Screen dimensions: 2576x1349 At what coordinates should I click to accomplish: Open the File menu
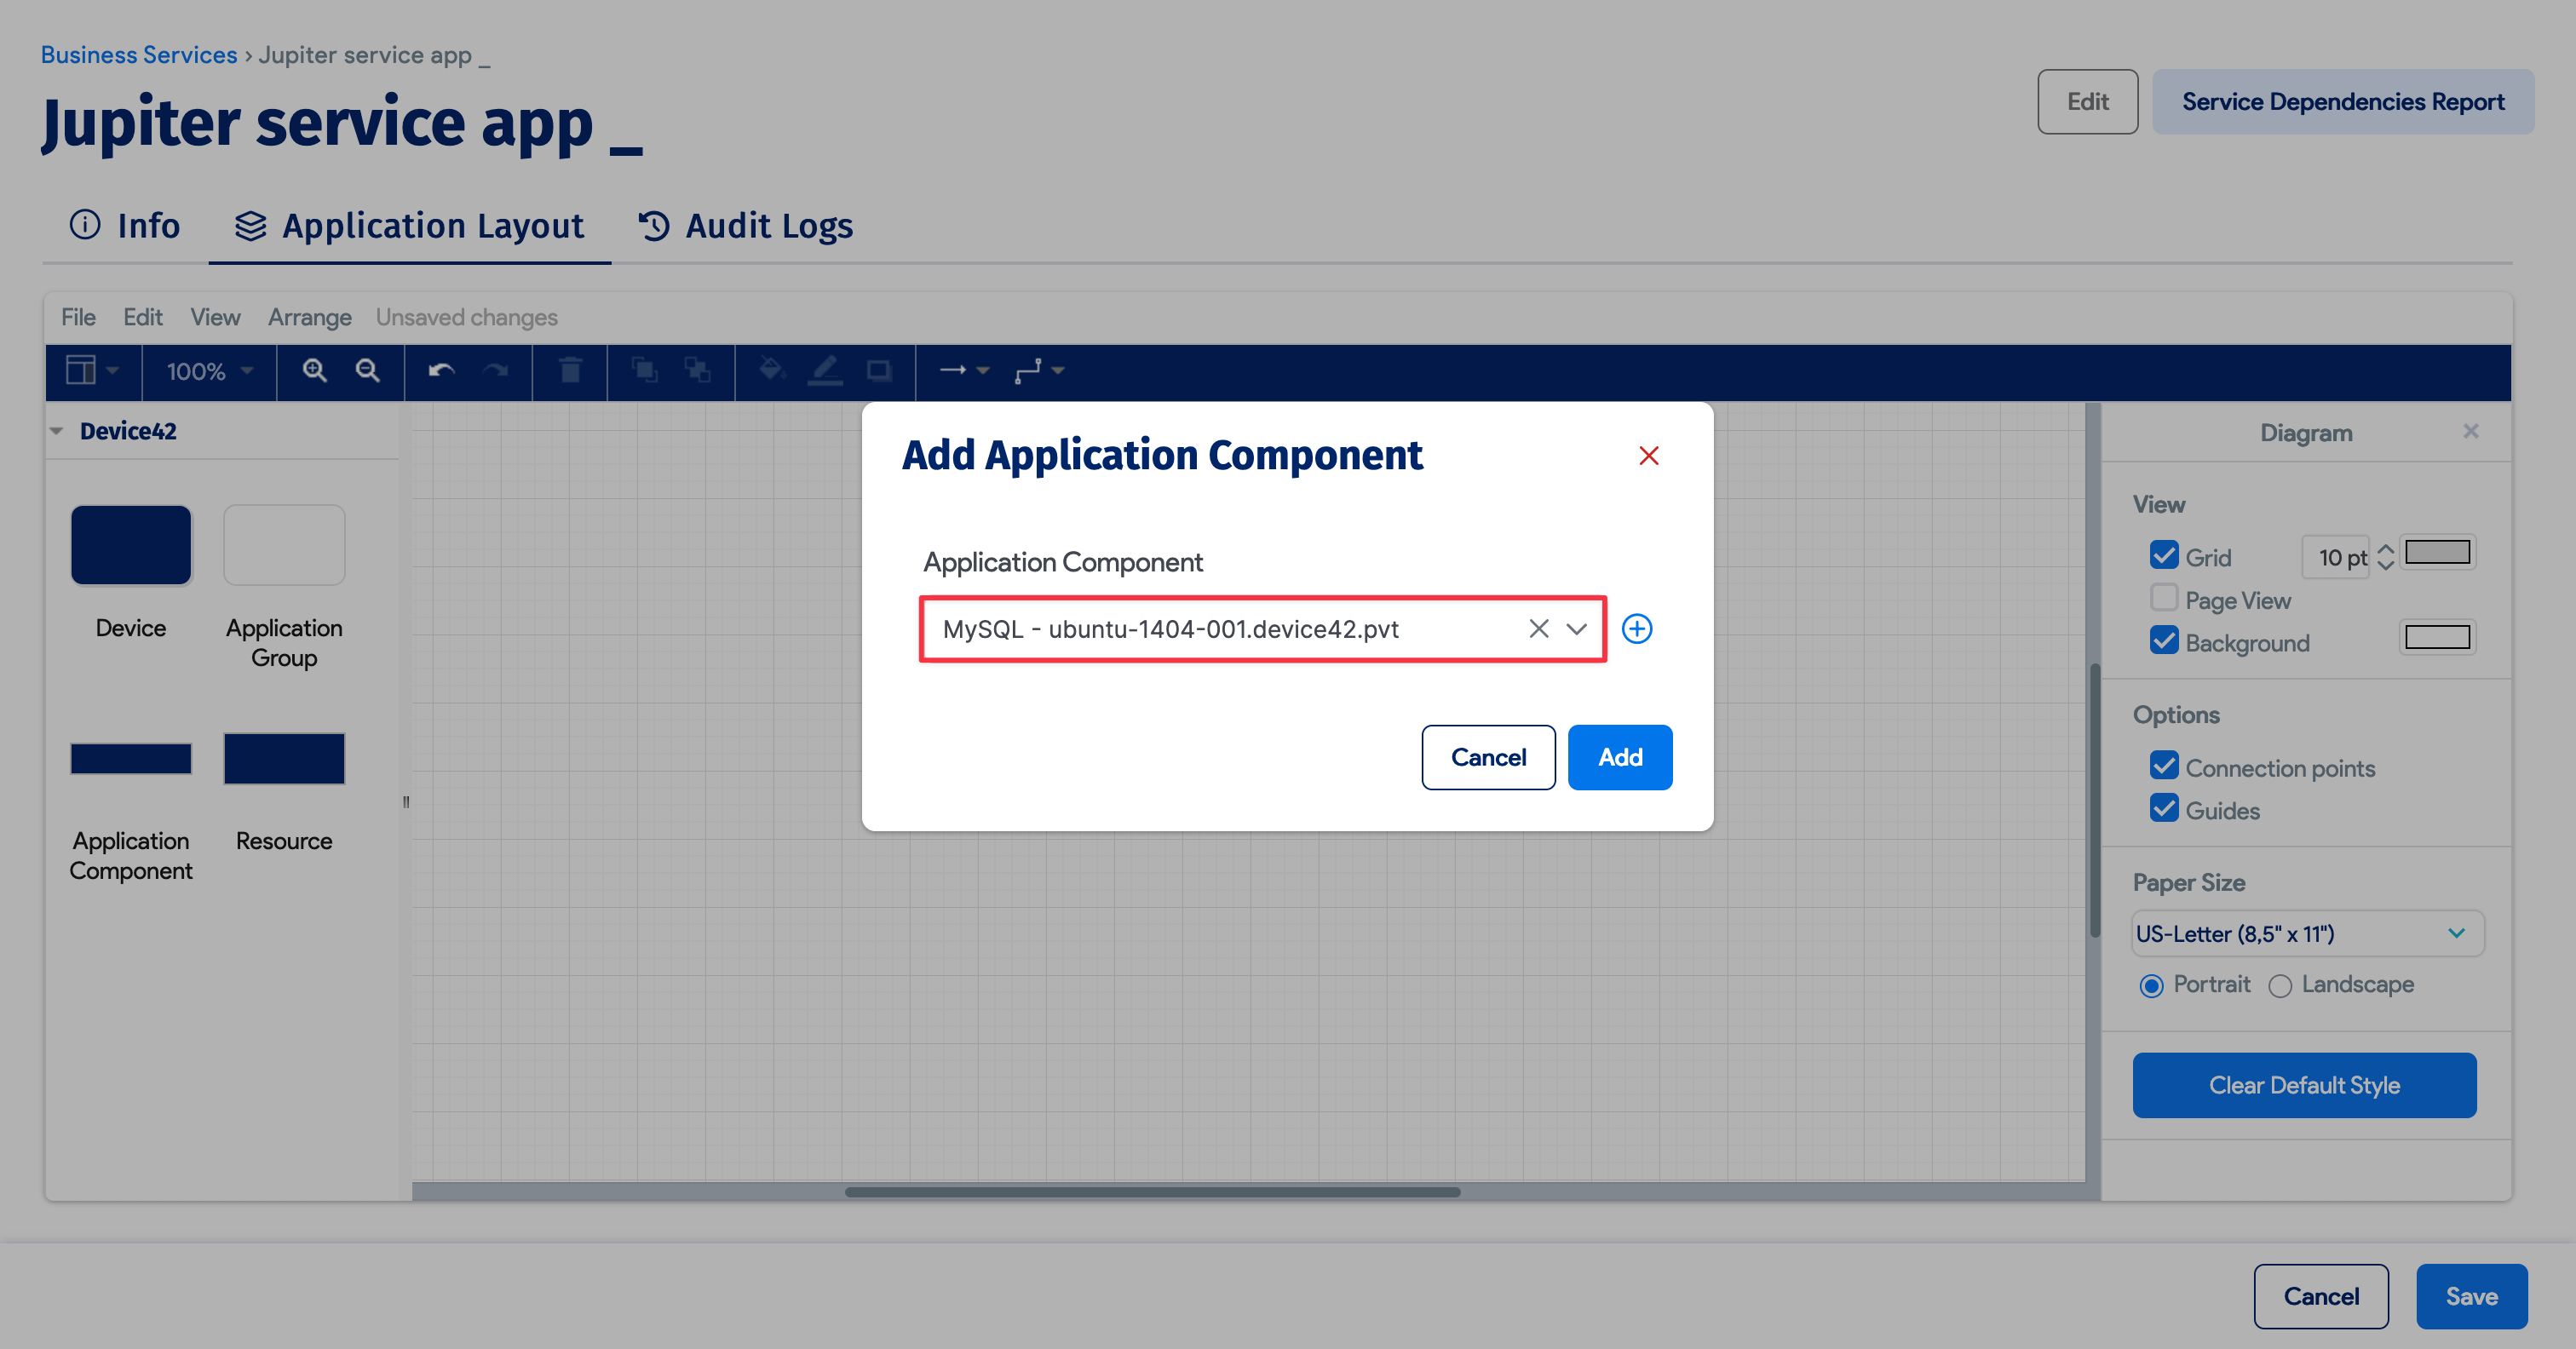point(78,317)
